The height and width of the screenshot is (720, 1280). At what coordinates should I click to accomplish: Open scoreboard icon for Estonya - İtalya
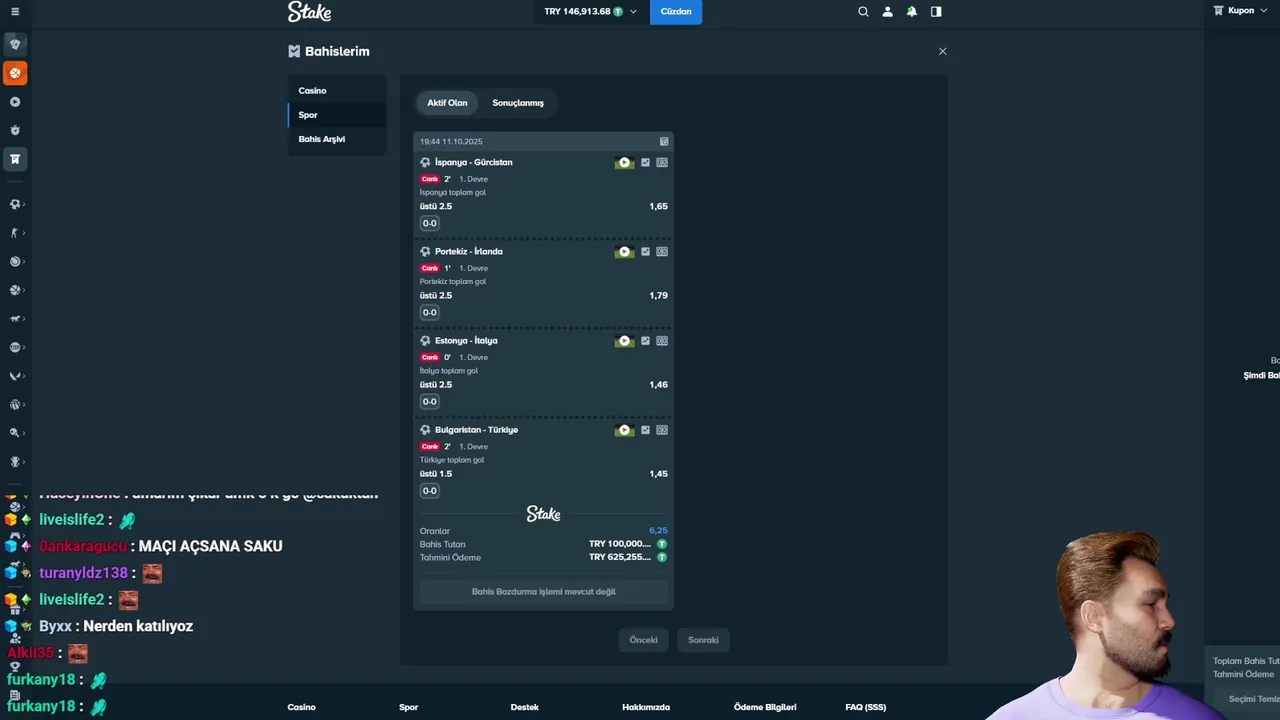[662, 341]
